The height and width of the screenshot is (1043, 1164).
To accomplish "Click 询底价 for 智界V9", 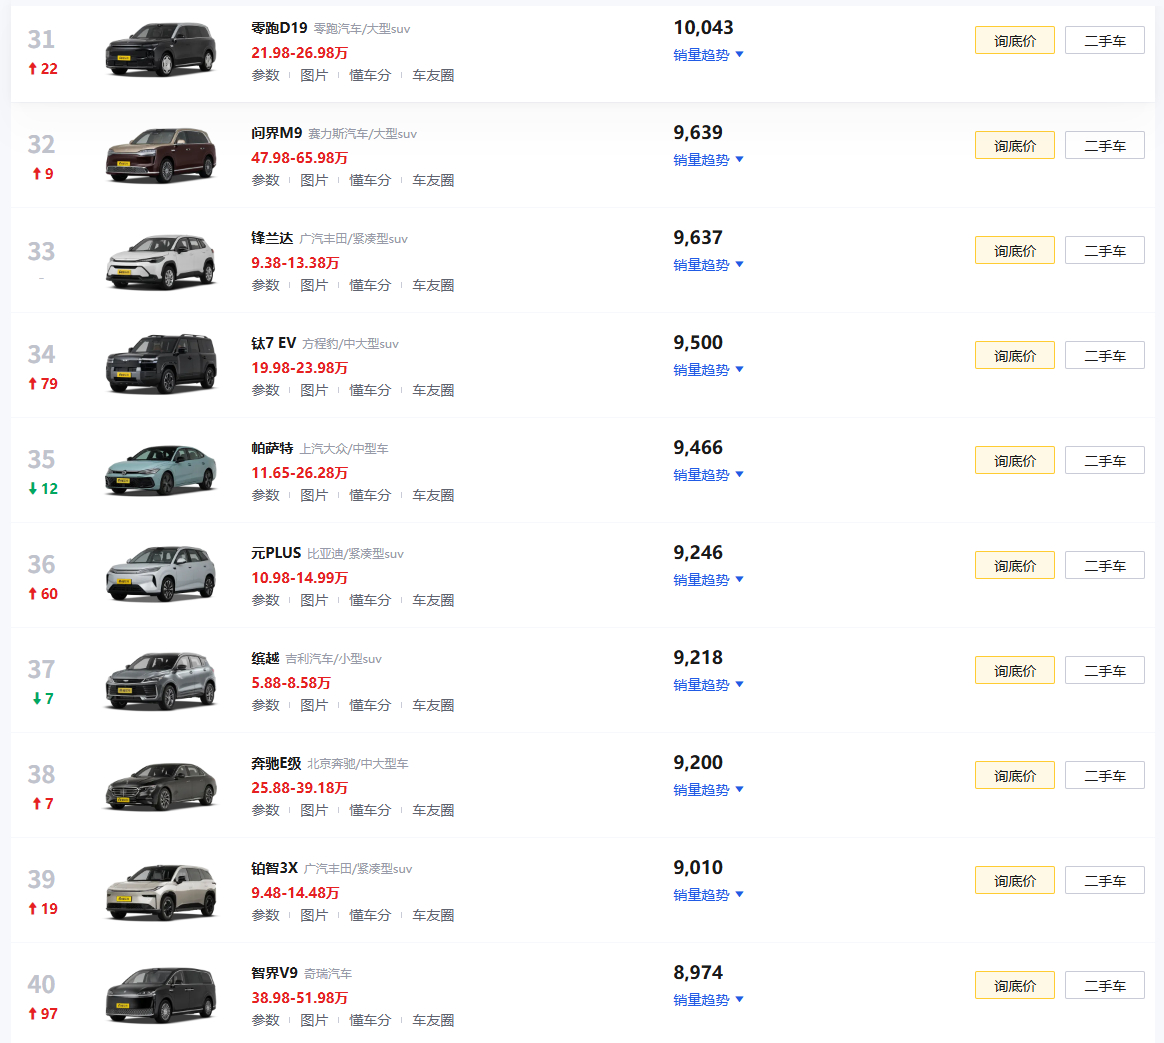I will click(x=1014, y=986).
